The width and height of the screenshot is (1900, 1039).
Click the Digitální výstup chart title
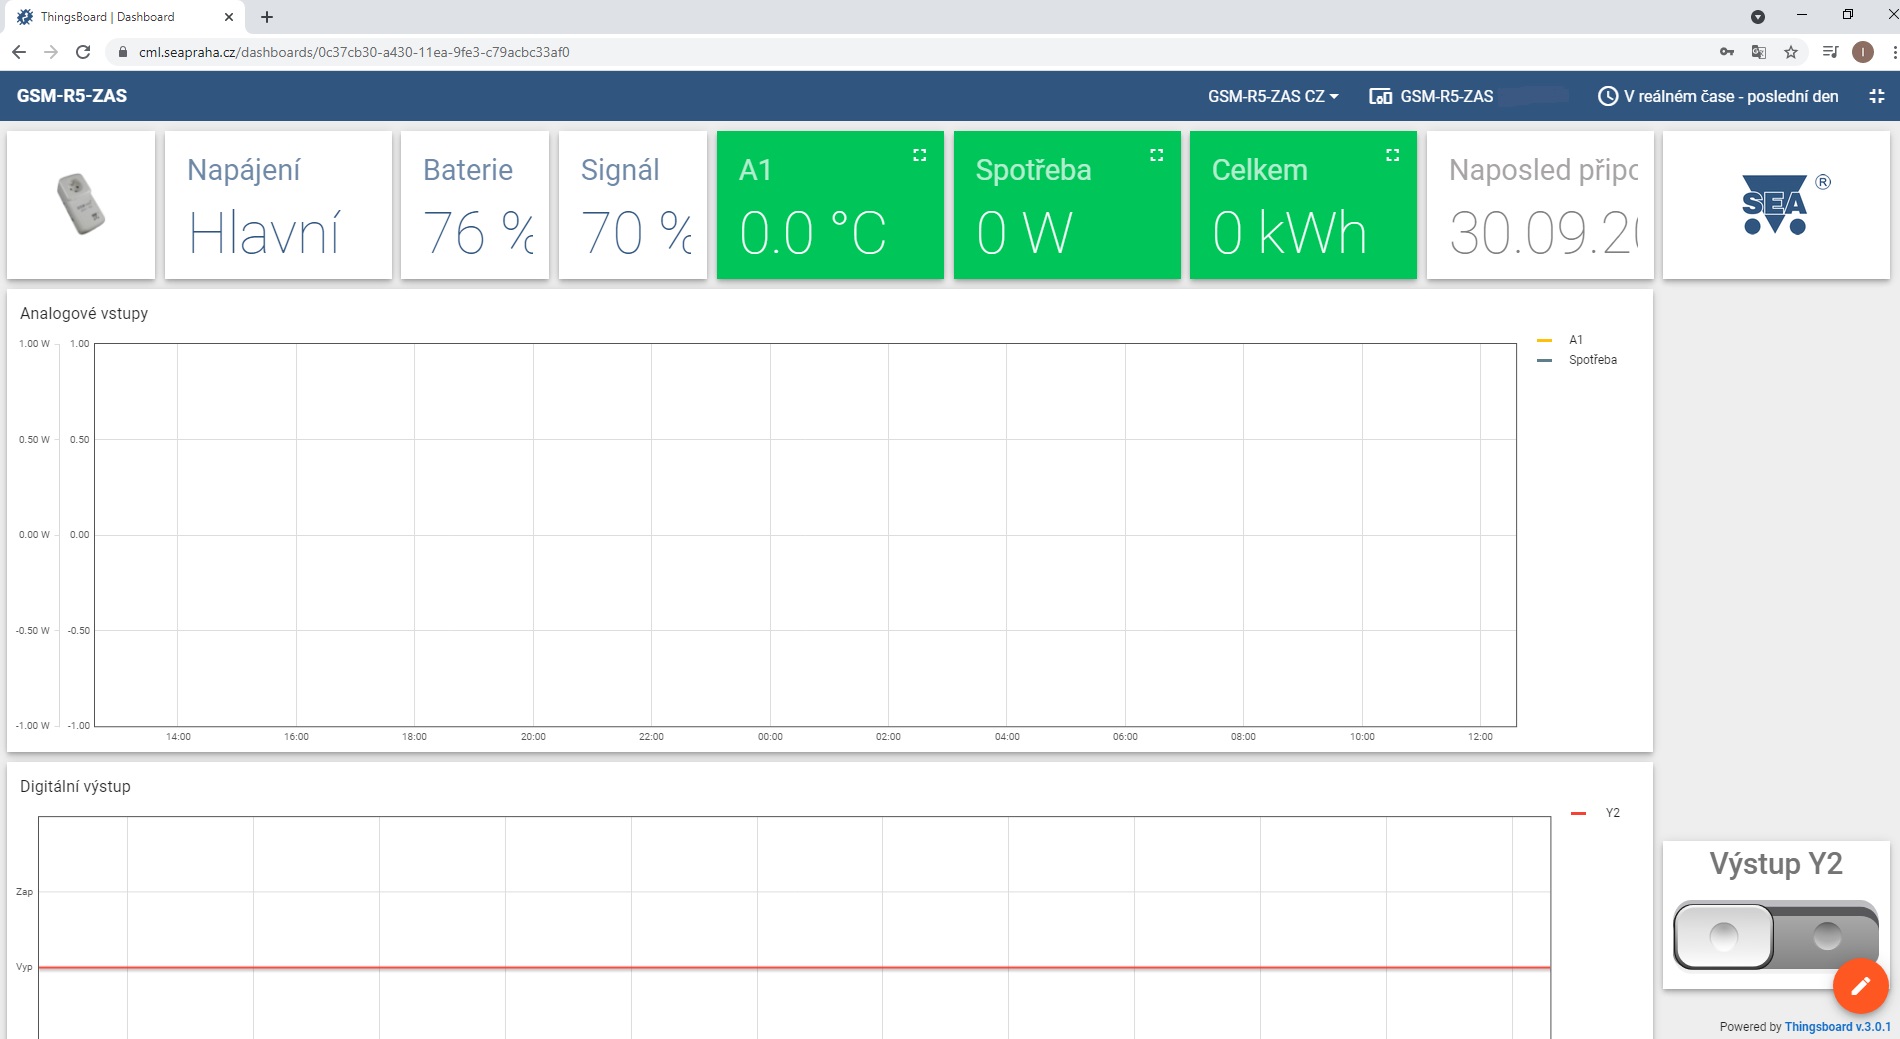(75, 786)
